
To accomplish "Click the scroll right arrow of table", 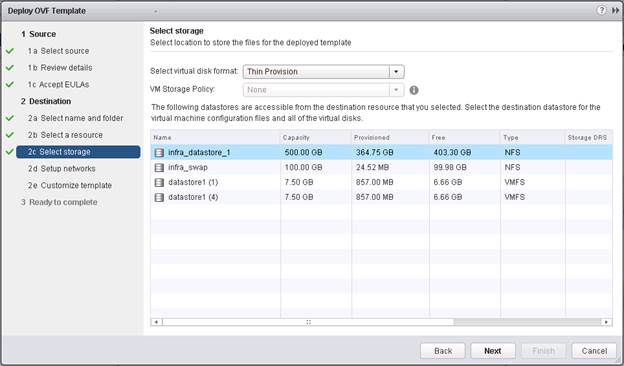I will click(x=606, y=322).
